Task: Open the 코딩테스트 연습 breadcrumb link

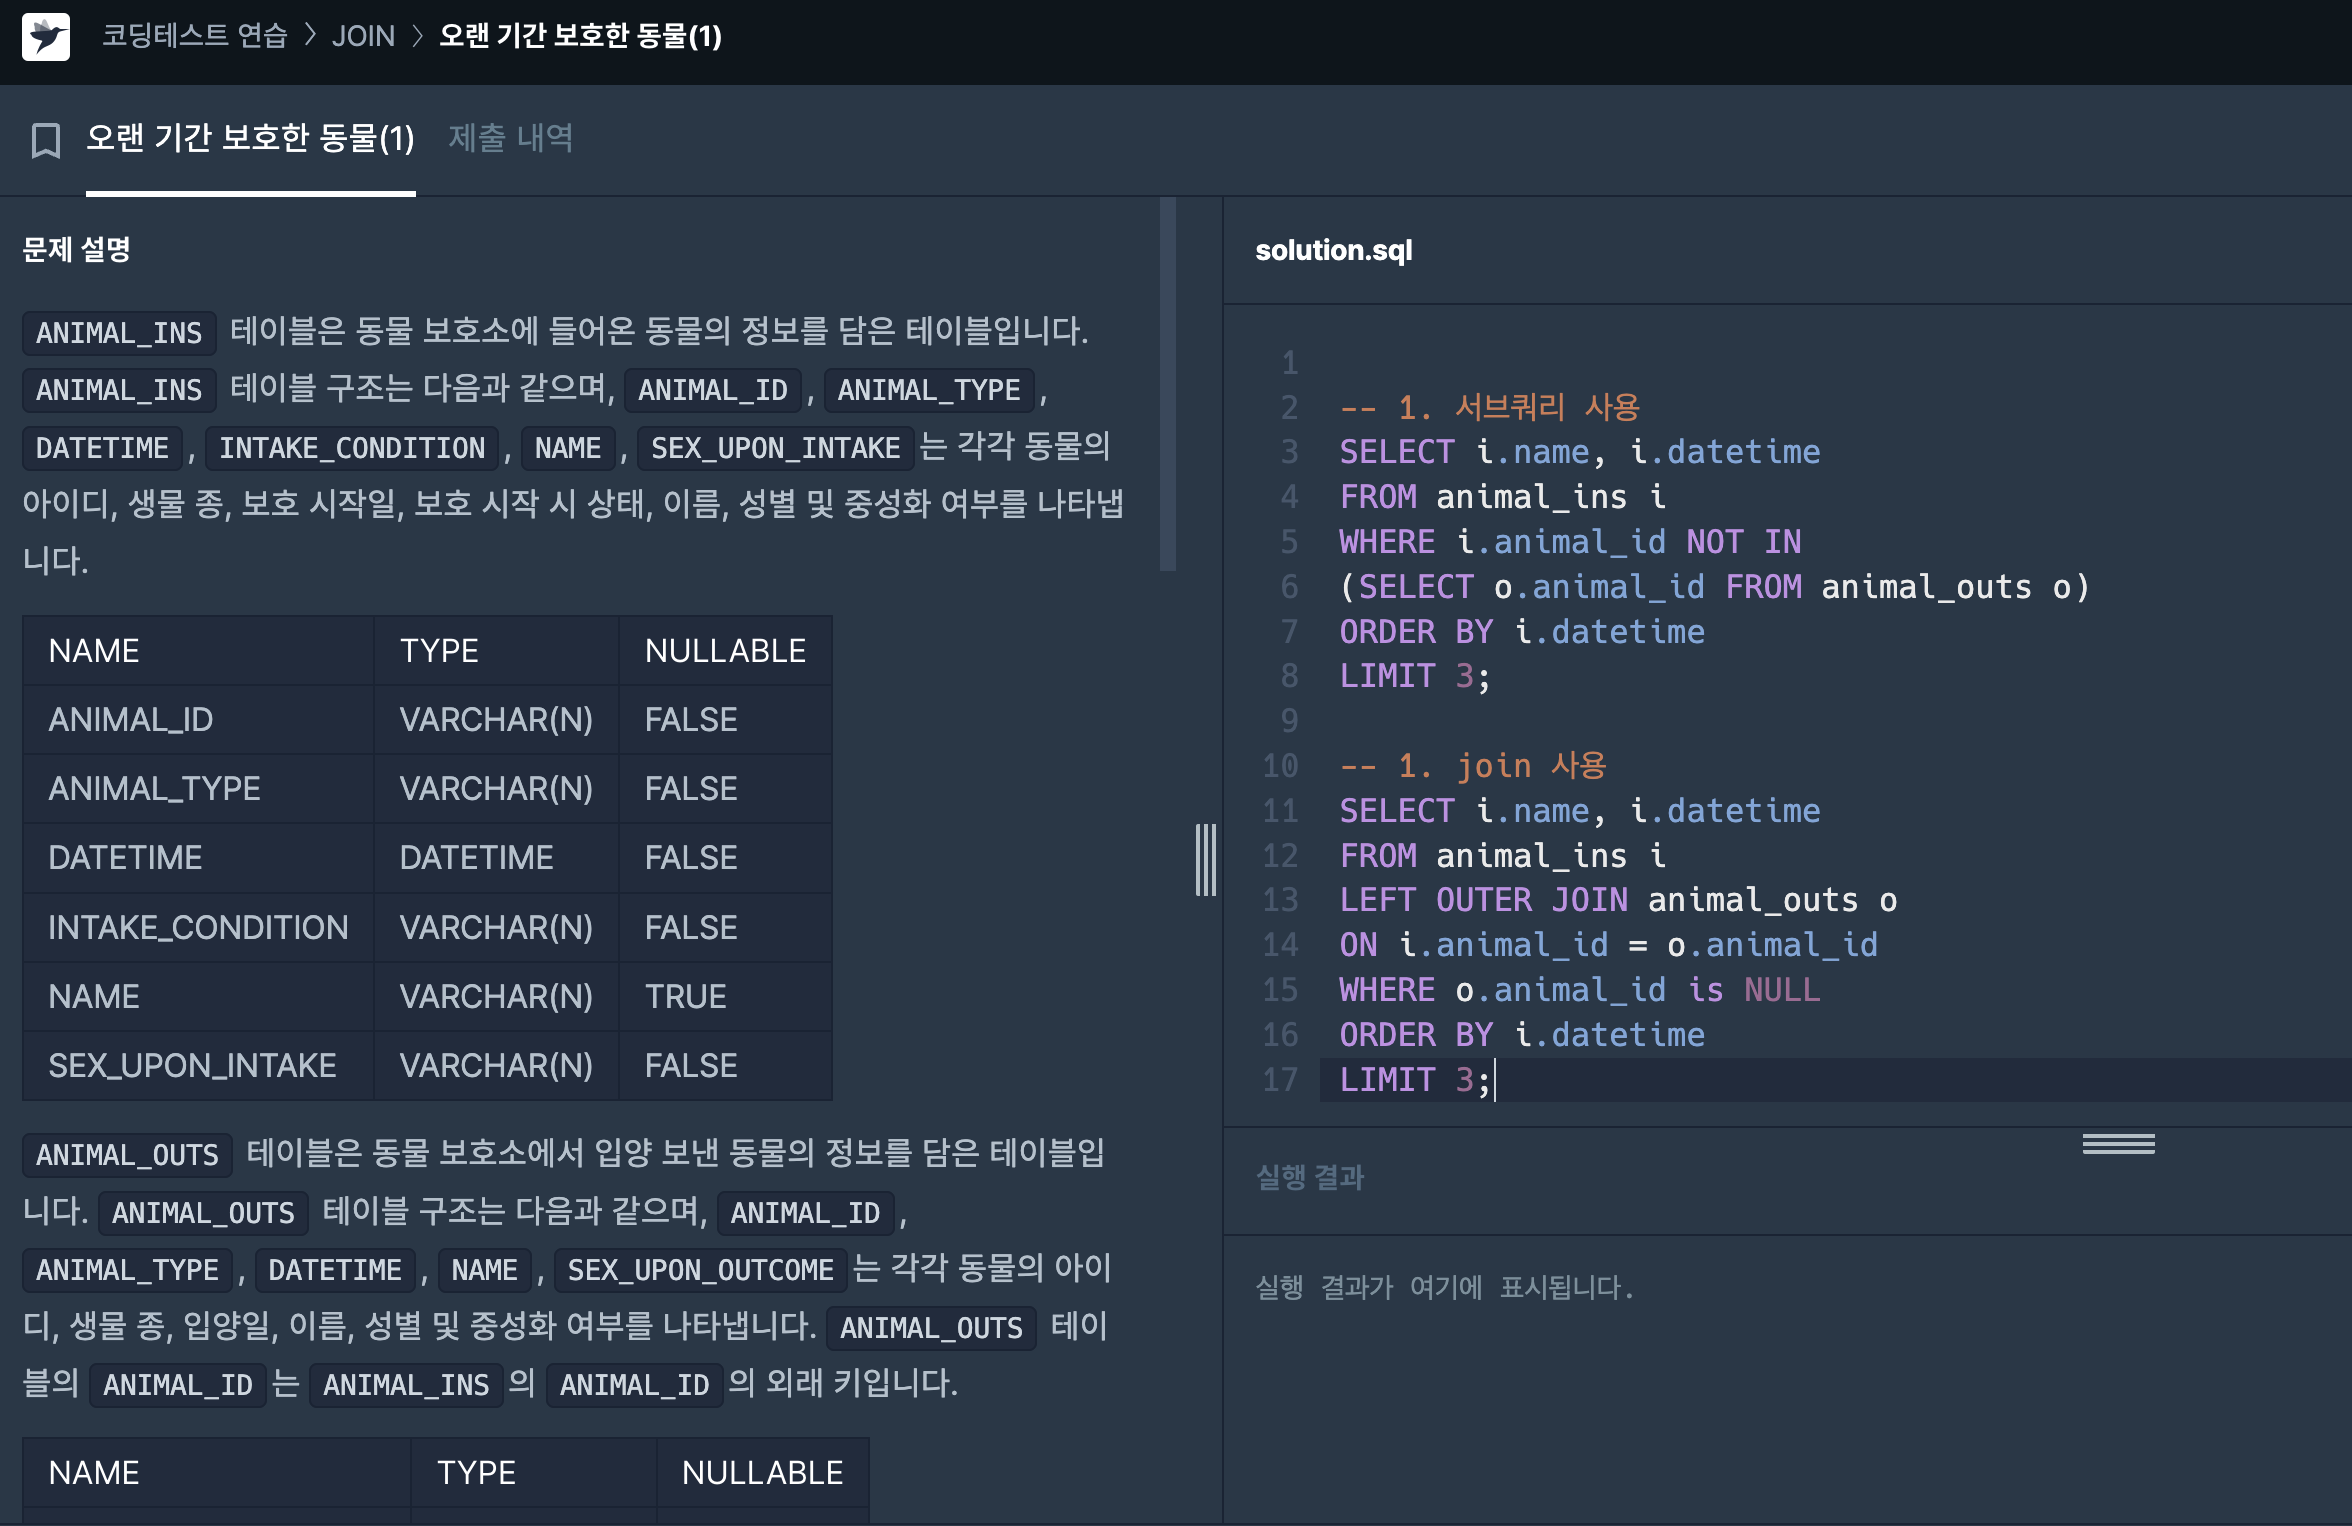Action: click(x=195, y=36)
